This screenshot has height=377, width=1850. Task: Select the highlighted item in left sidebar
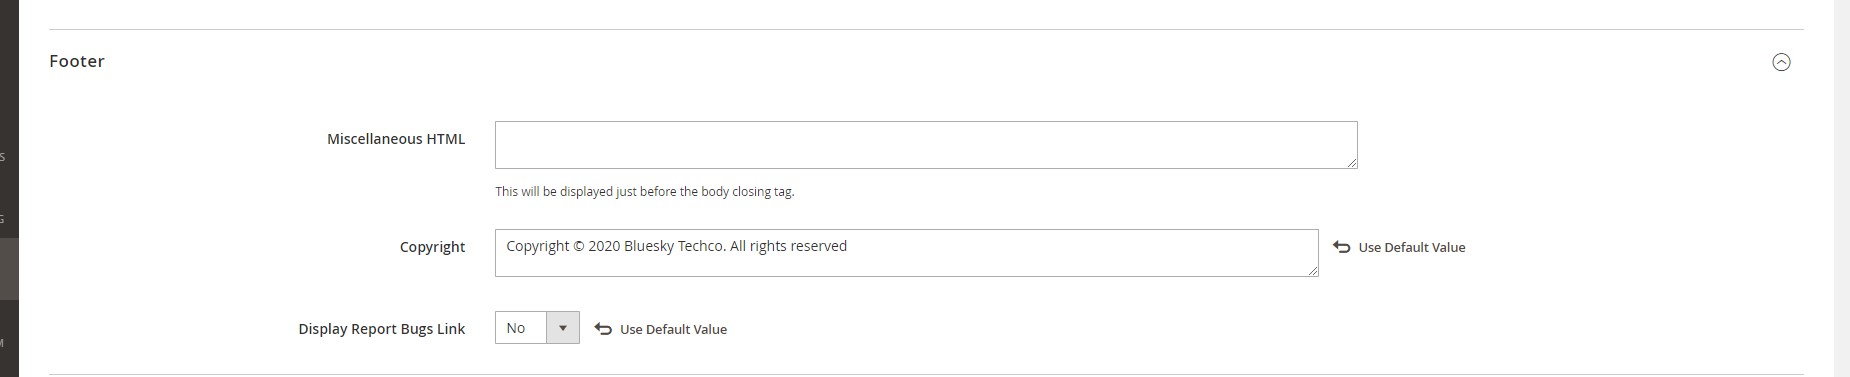9,269
